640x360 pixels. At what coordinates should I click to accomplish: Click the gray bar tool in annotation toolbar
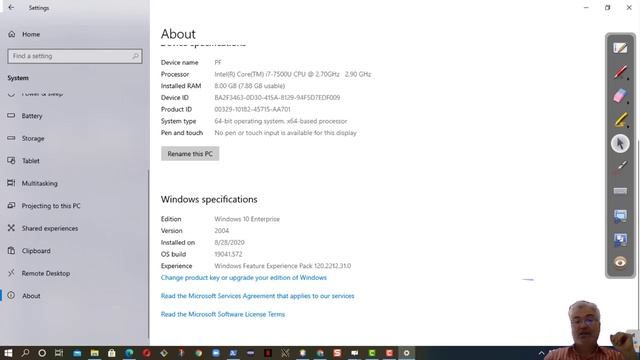[620, 191]
